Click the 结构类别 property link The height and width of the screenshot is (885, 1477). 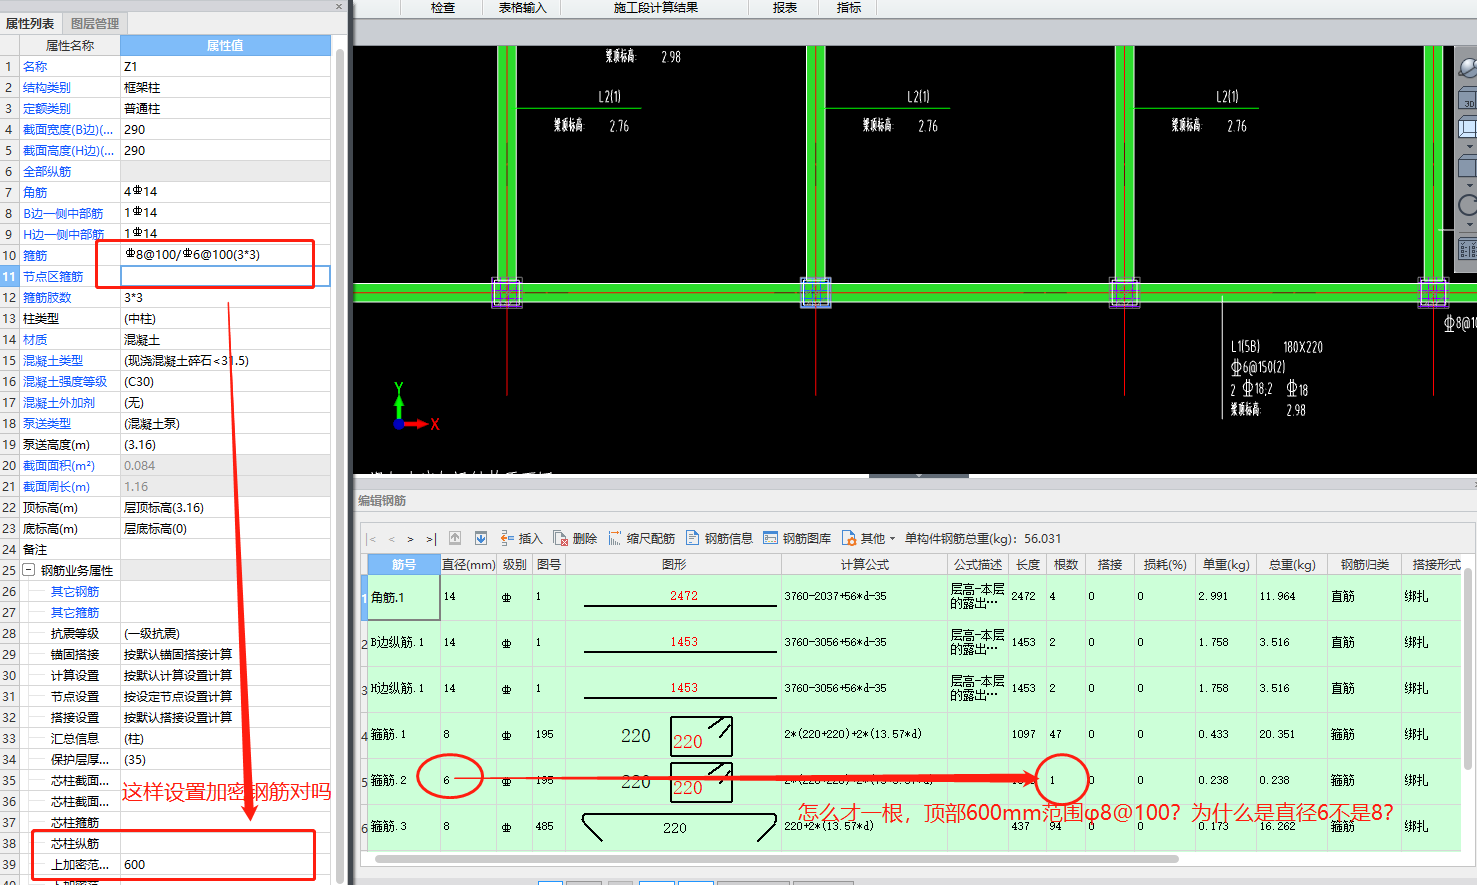tap(47, 87)
